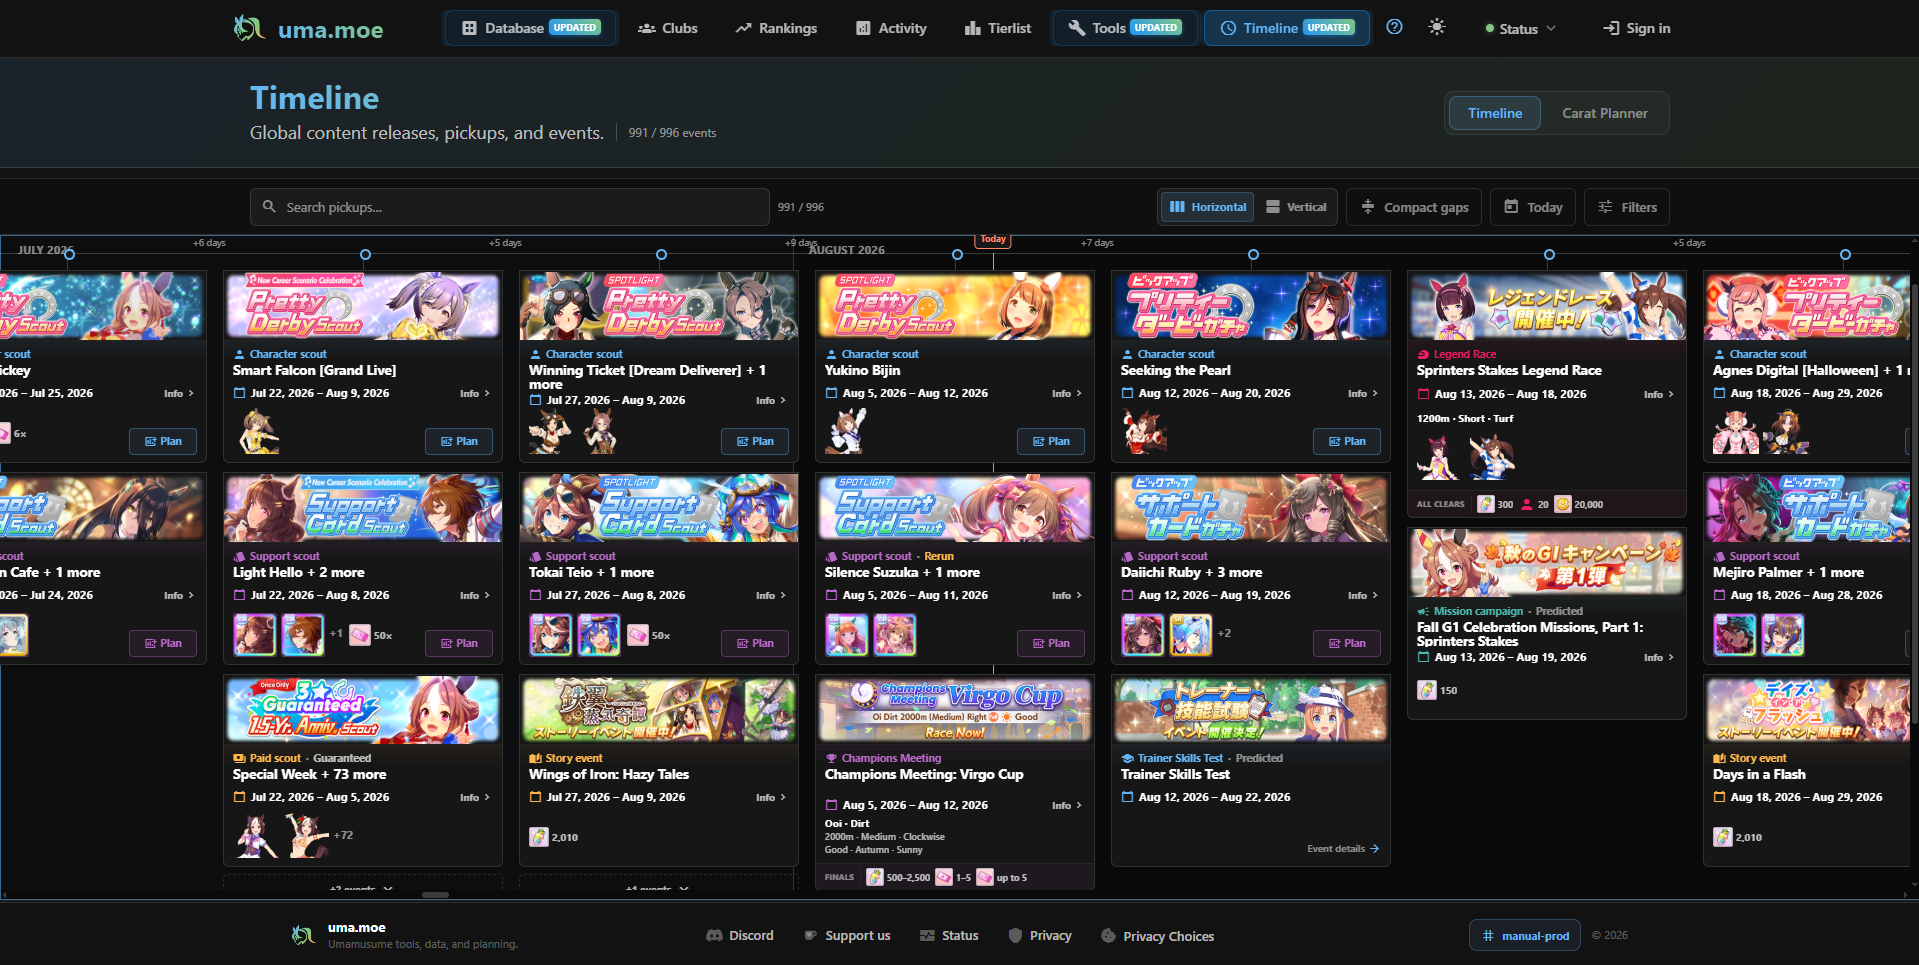Image resolution: width=1919 pixels, height=965 pixels.
Task: Switch to Carat Planner tab
Action: pos(1605,113)
